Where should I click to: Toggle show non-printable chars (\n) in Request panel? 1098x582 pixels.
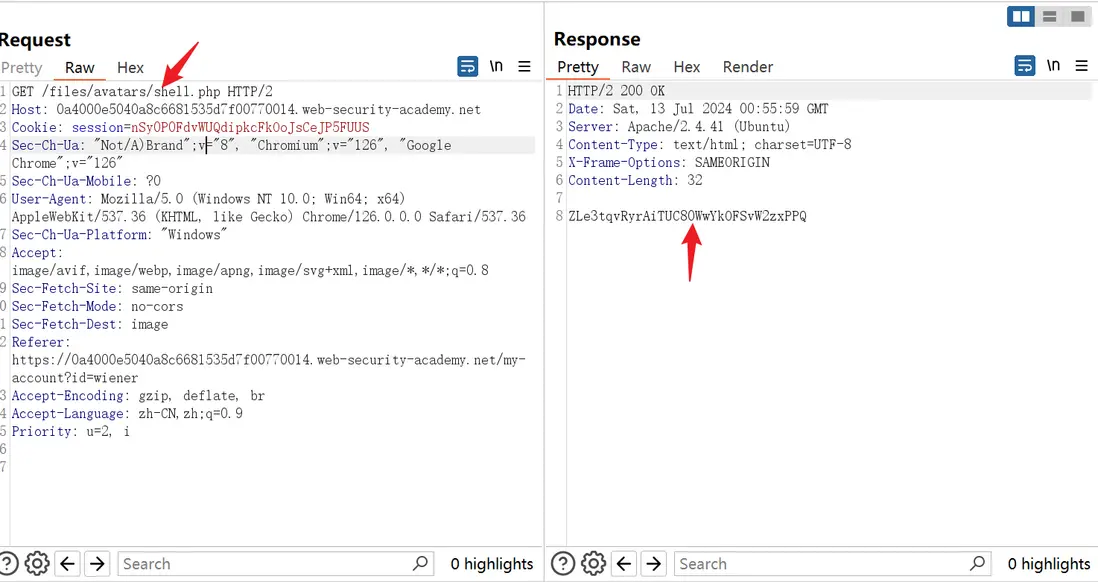click(x=496, y=66)
